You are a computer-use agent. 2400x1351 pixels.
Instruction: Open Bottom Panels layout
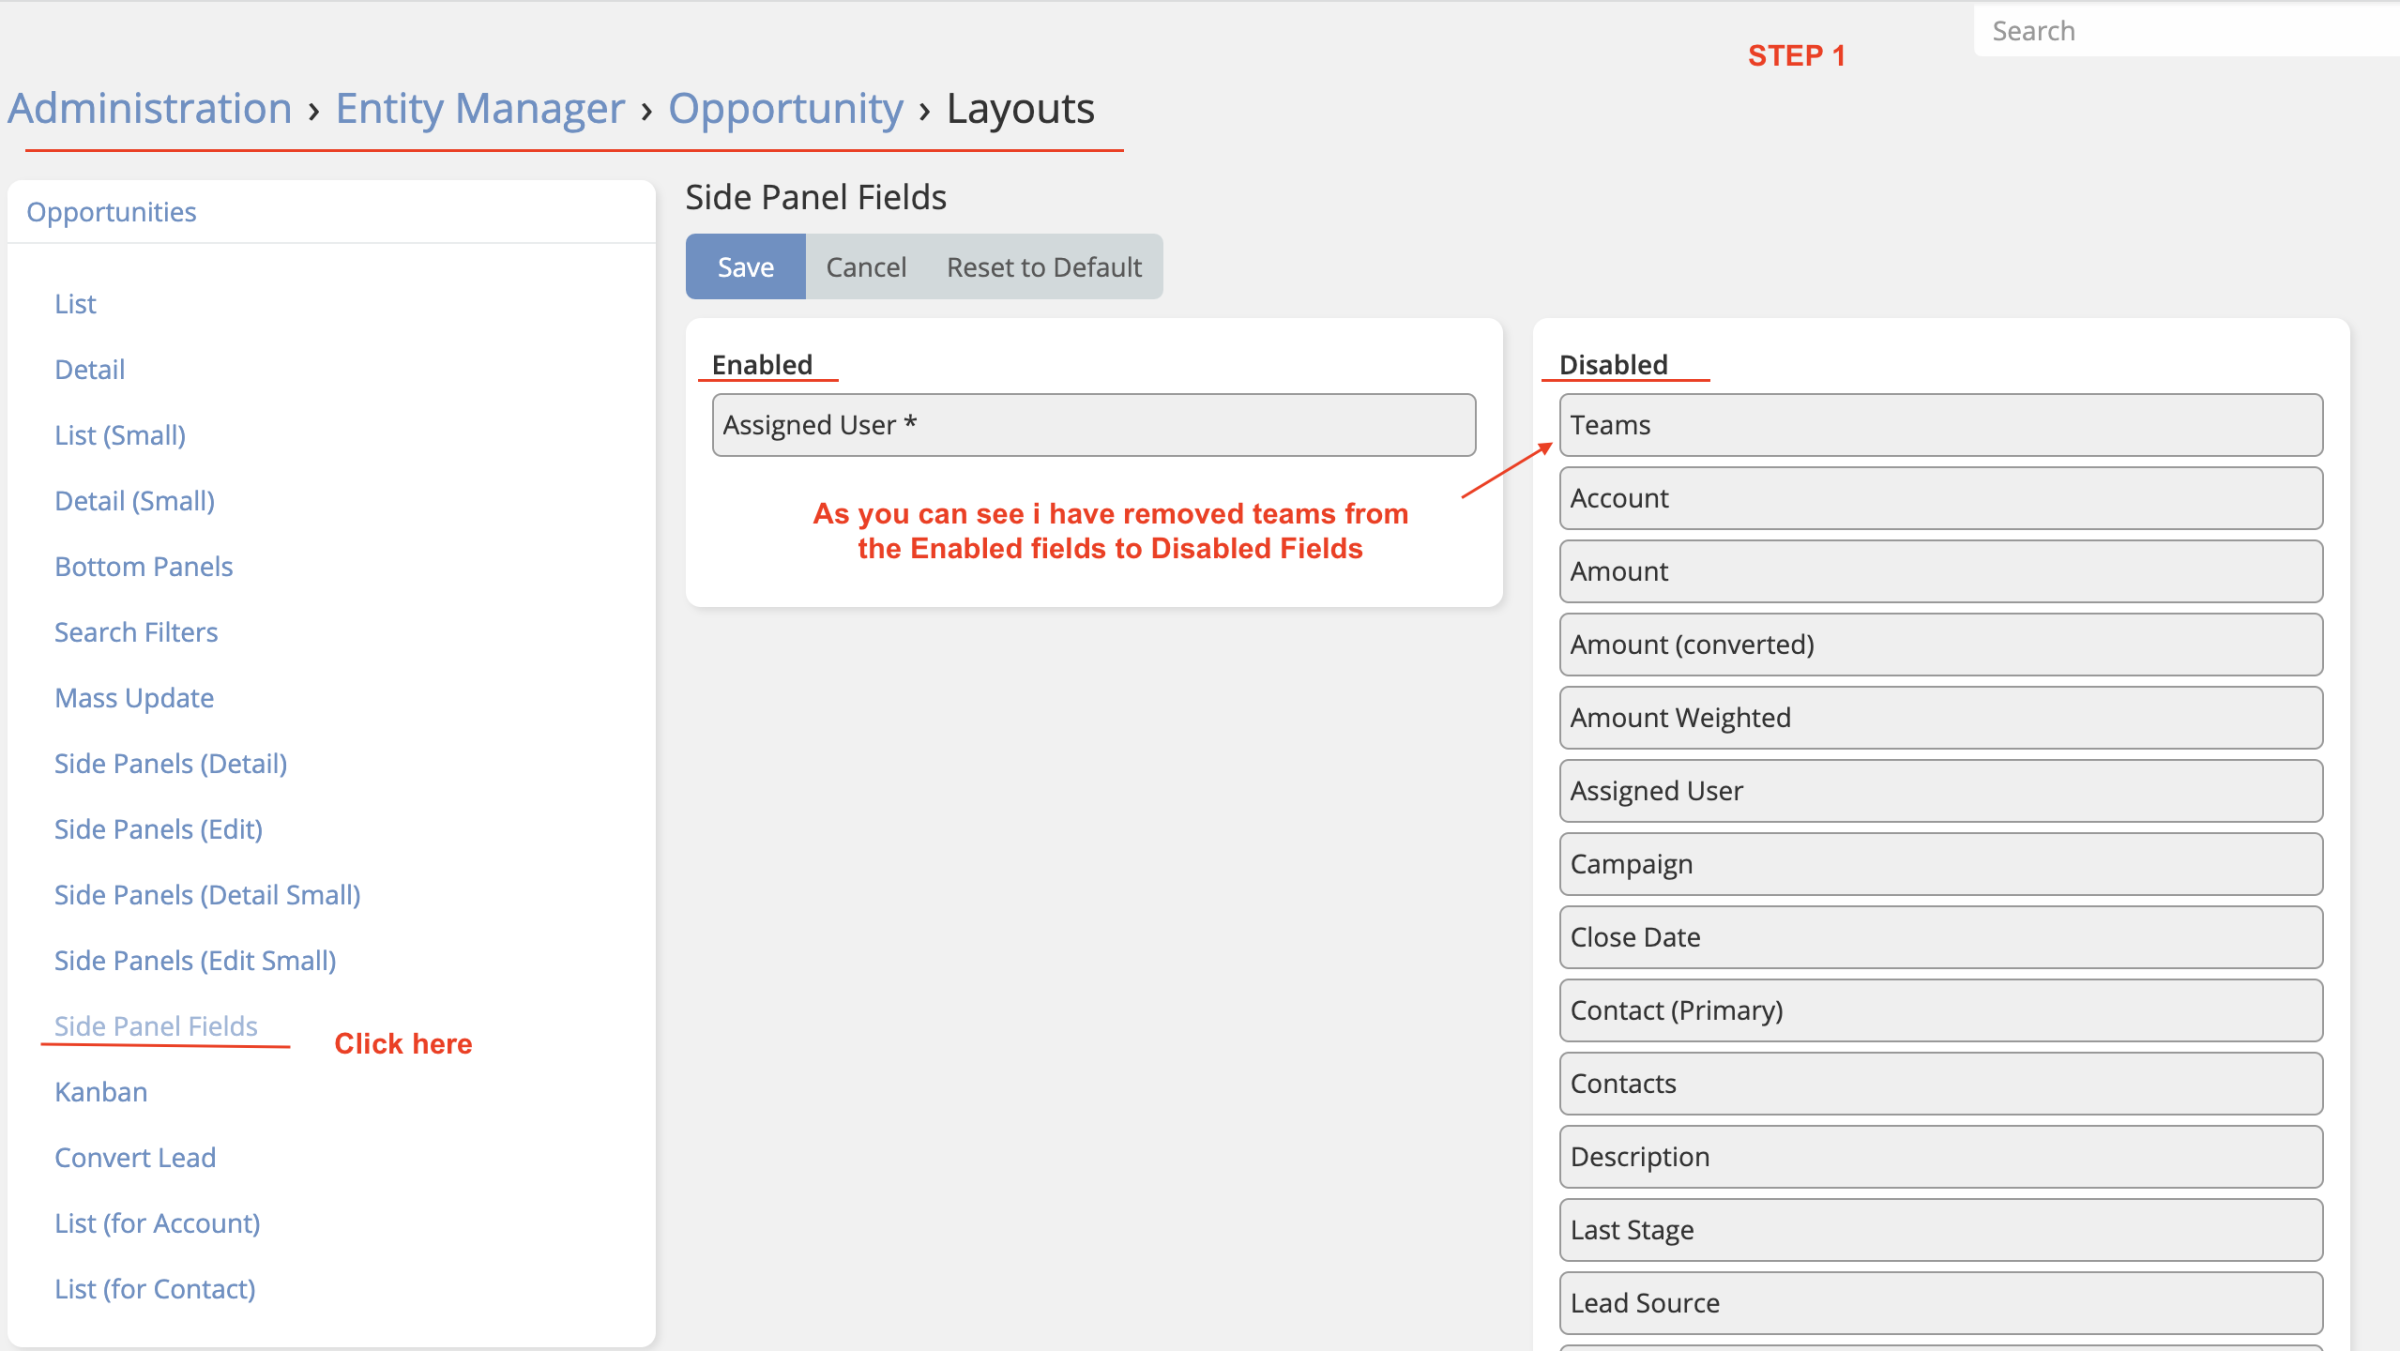point(143,567)
